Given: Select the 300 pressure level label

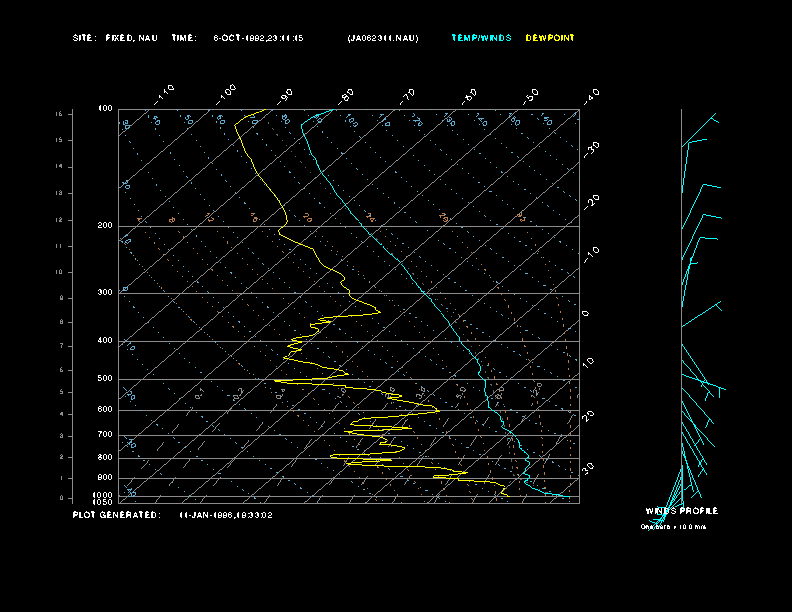Looking at the screenshot, I should tap(105, 293).
